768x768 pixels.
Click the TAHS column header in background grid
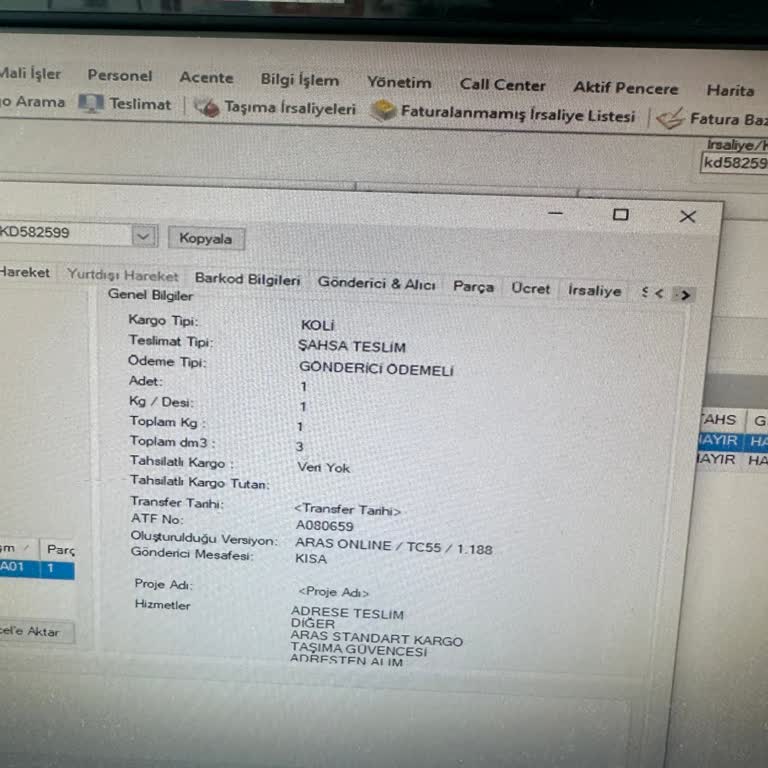point(719,420)
